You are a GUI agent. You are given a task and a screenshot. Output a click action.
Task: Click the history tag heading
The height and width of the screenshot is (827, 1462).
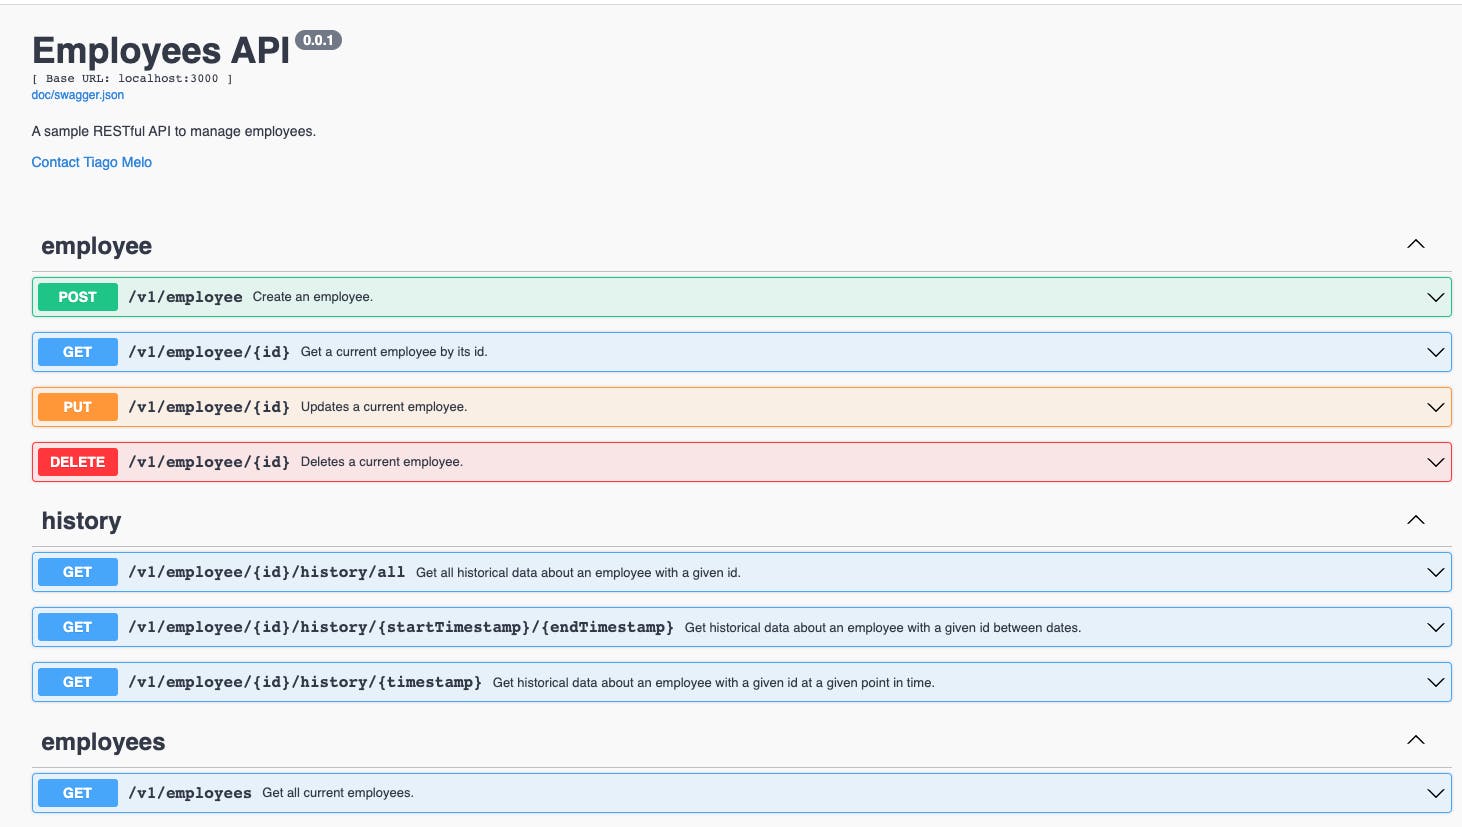81,521
